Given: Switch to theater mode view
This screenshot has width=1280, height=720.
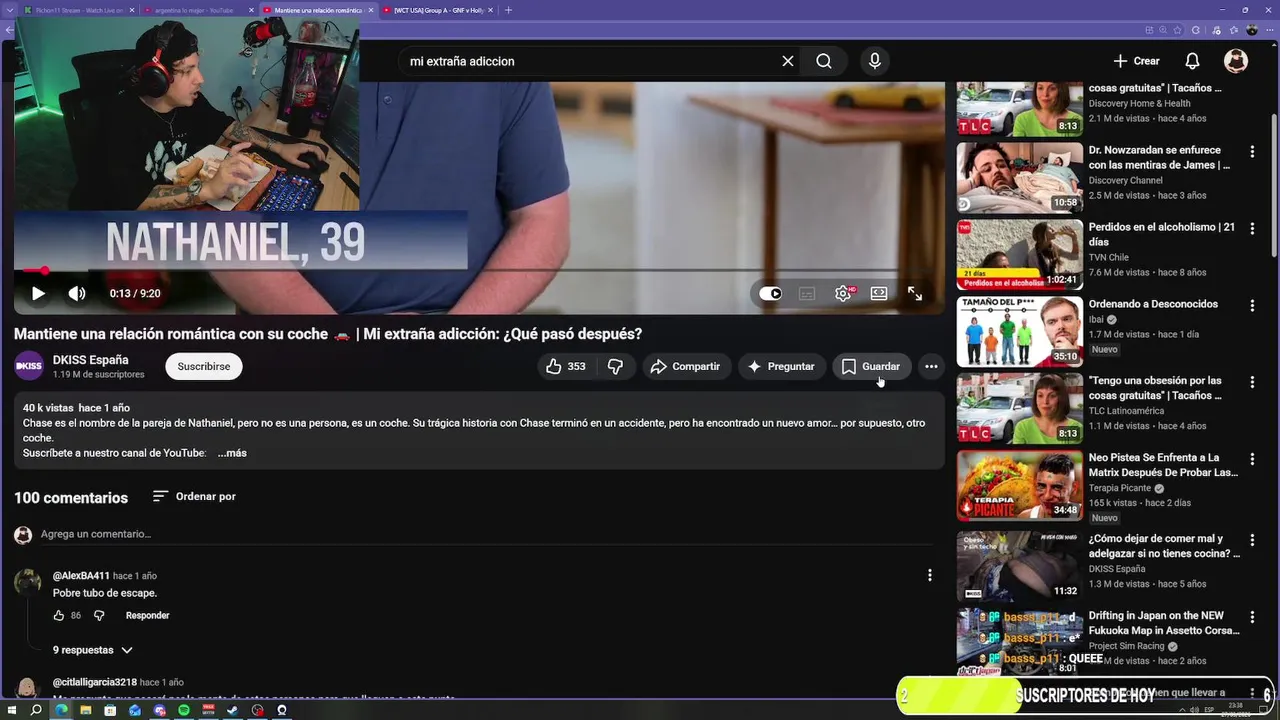Looking at the screenshot, I should (879, 293).
